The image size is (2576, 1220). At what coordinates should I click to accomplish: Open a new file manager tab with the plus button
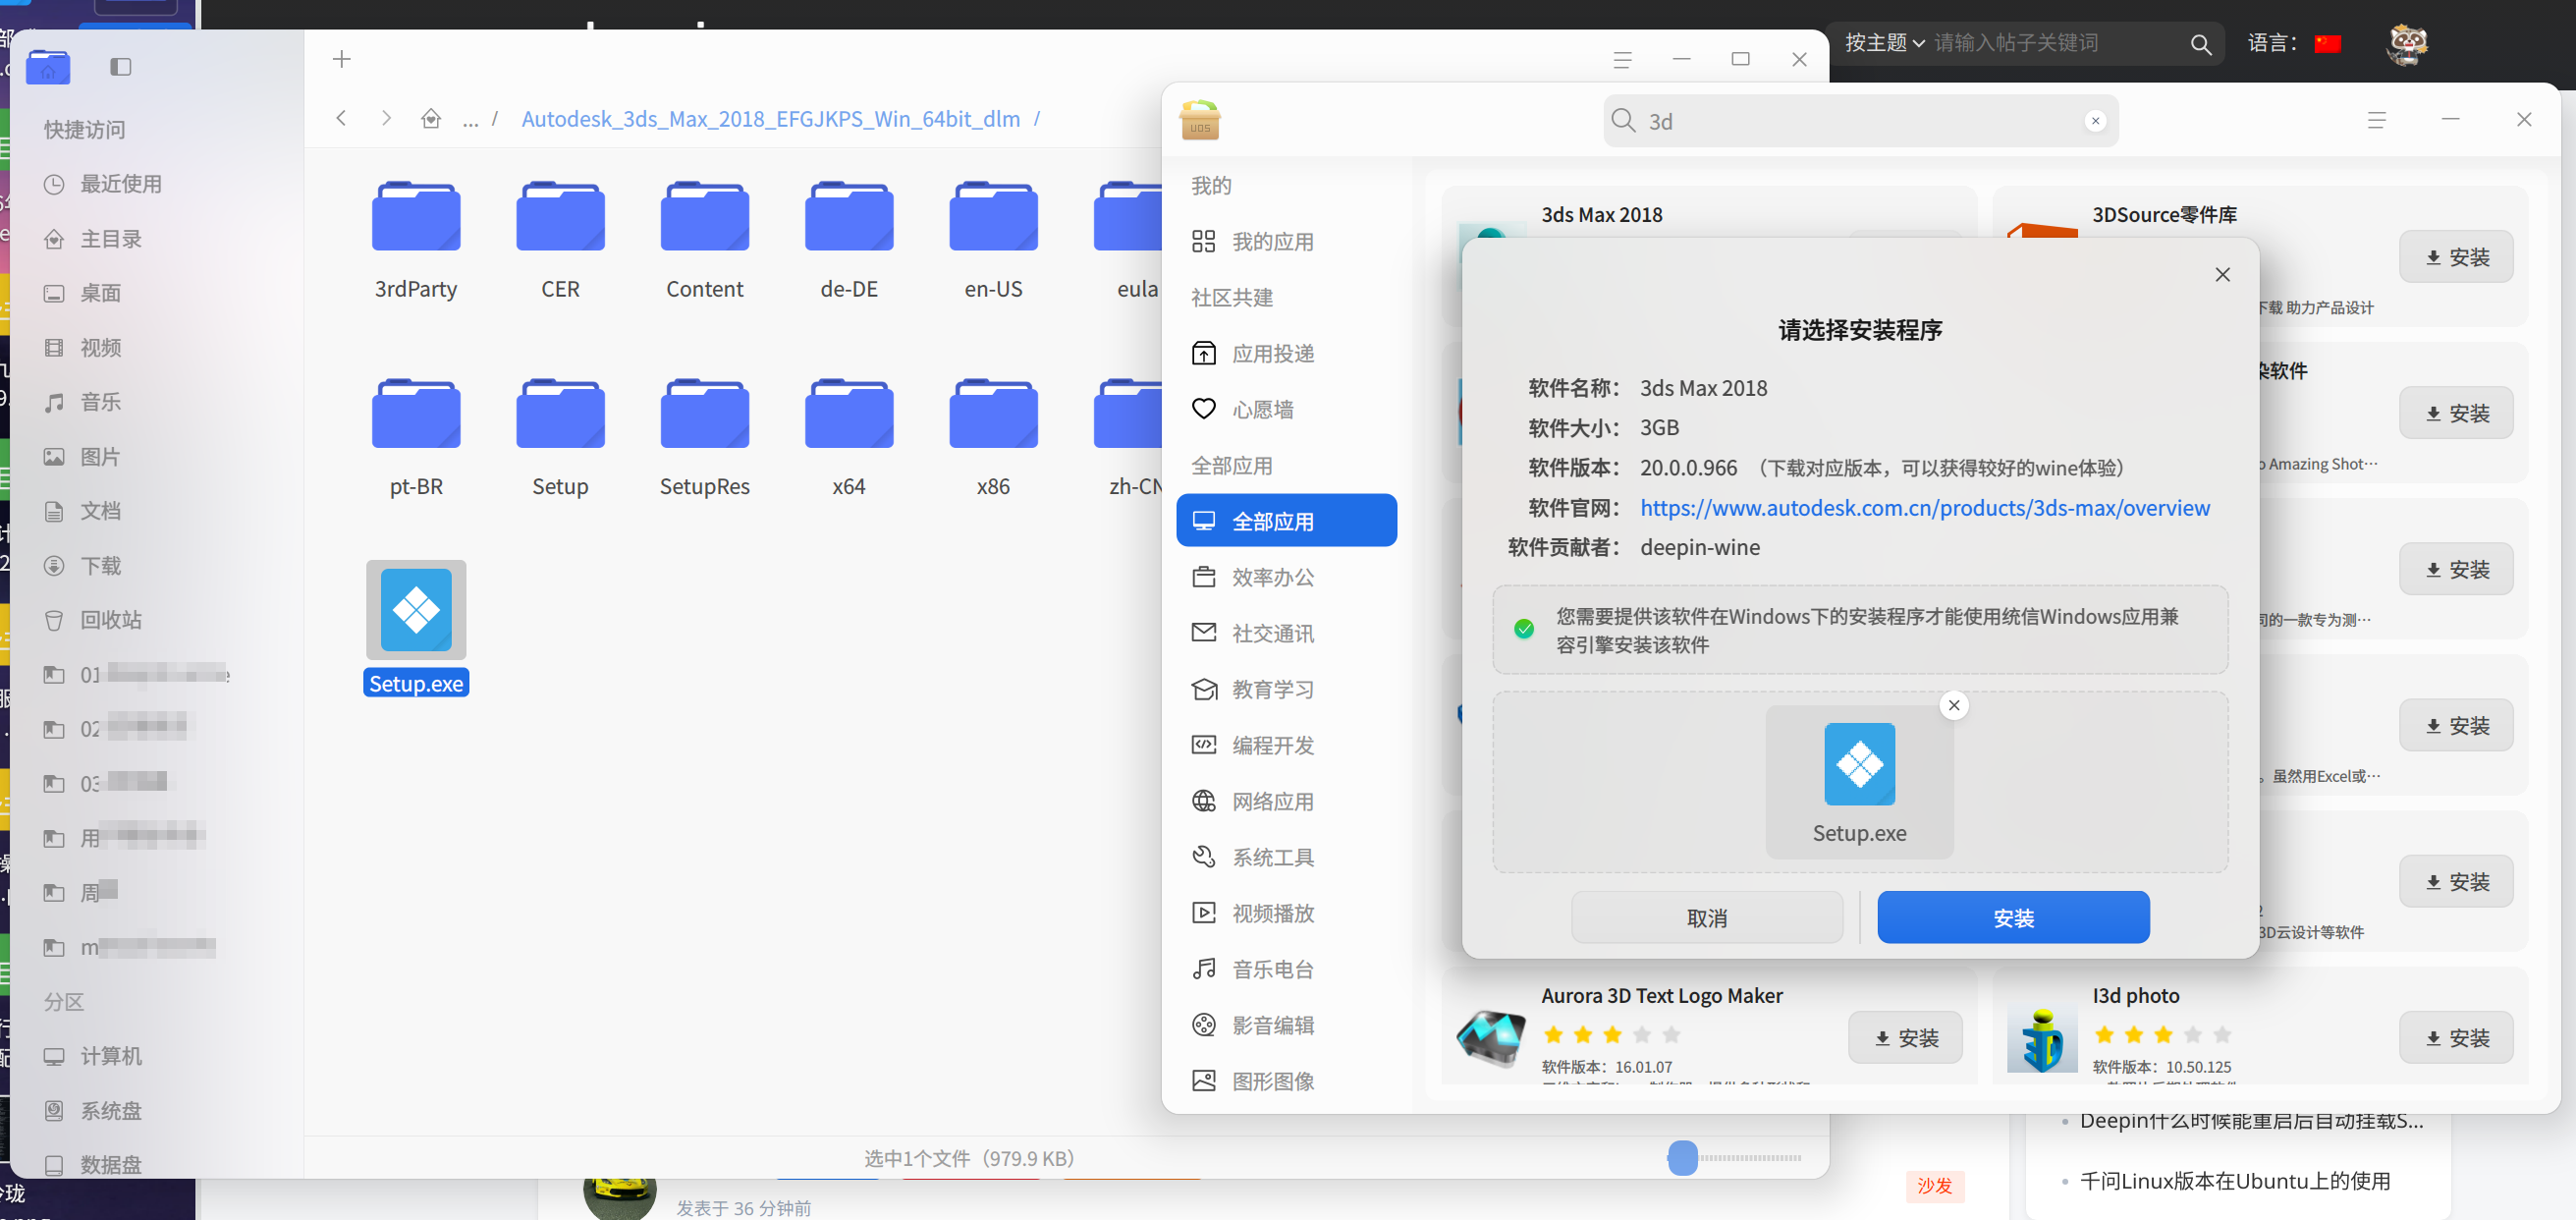pyautogui.click(x=341, y=59)
